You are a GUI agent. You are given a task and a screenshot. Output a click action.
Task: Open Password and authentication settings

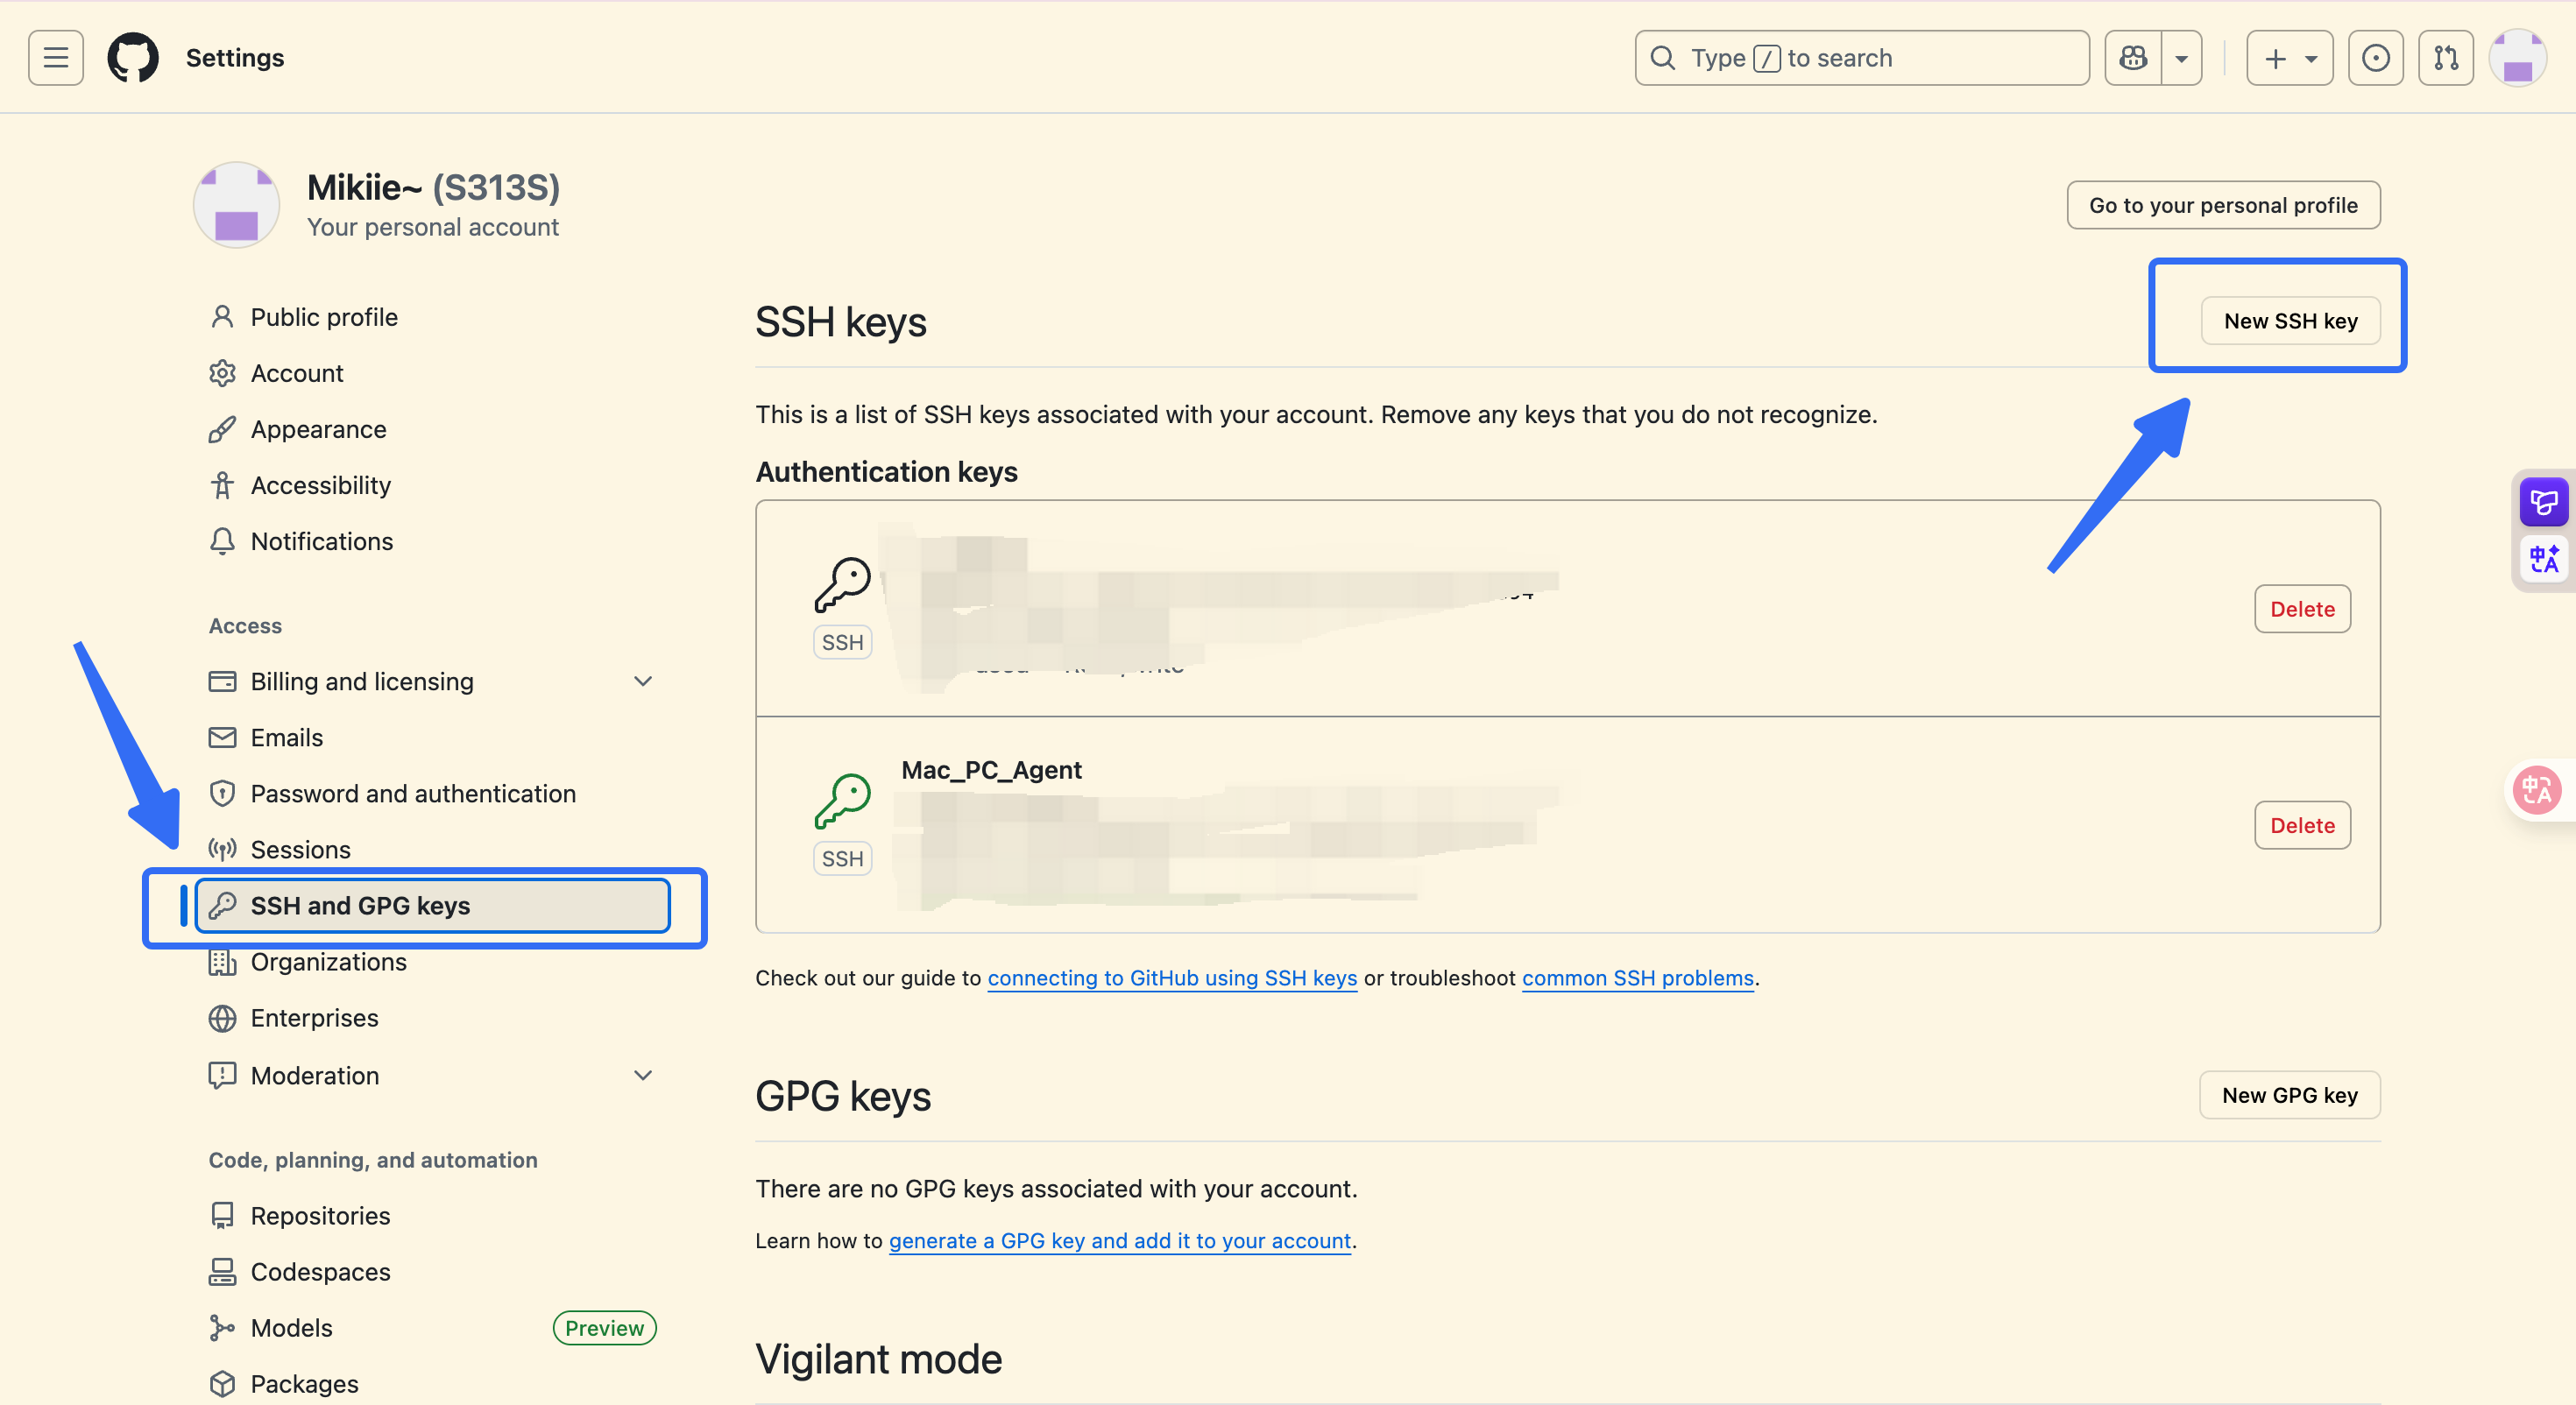point(412,794)
